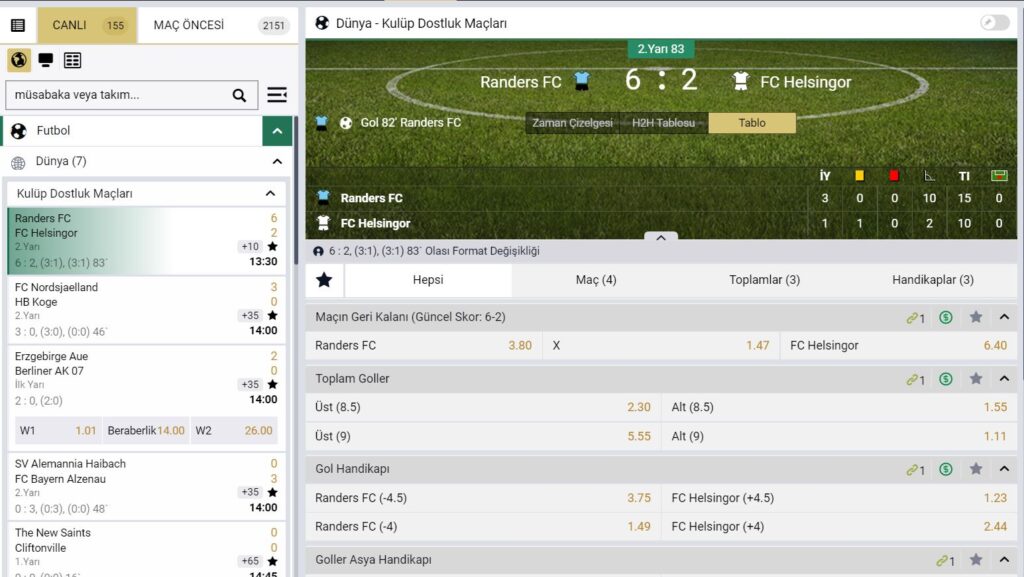This screenshot has height=577, width=1024.
Task: Collapse Maçın Geri Kalanı market
Action: coord(1004,317)
